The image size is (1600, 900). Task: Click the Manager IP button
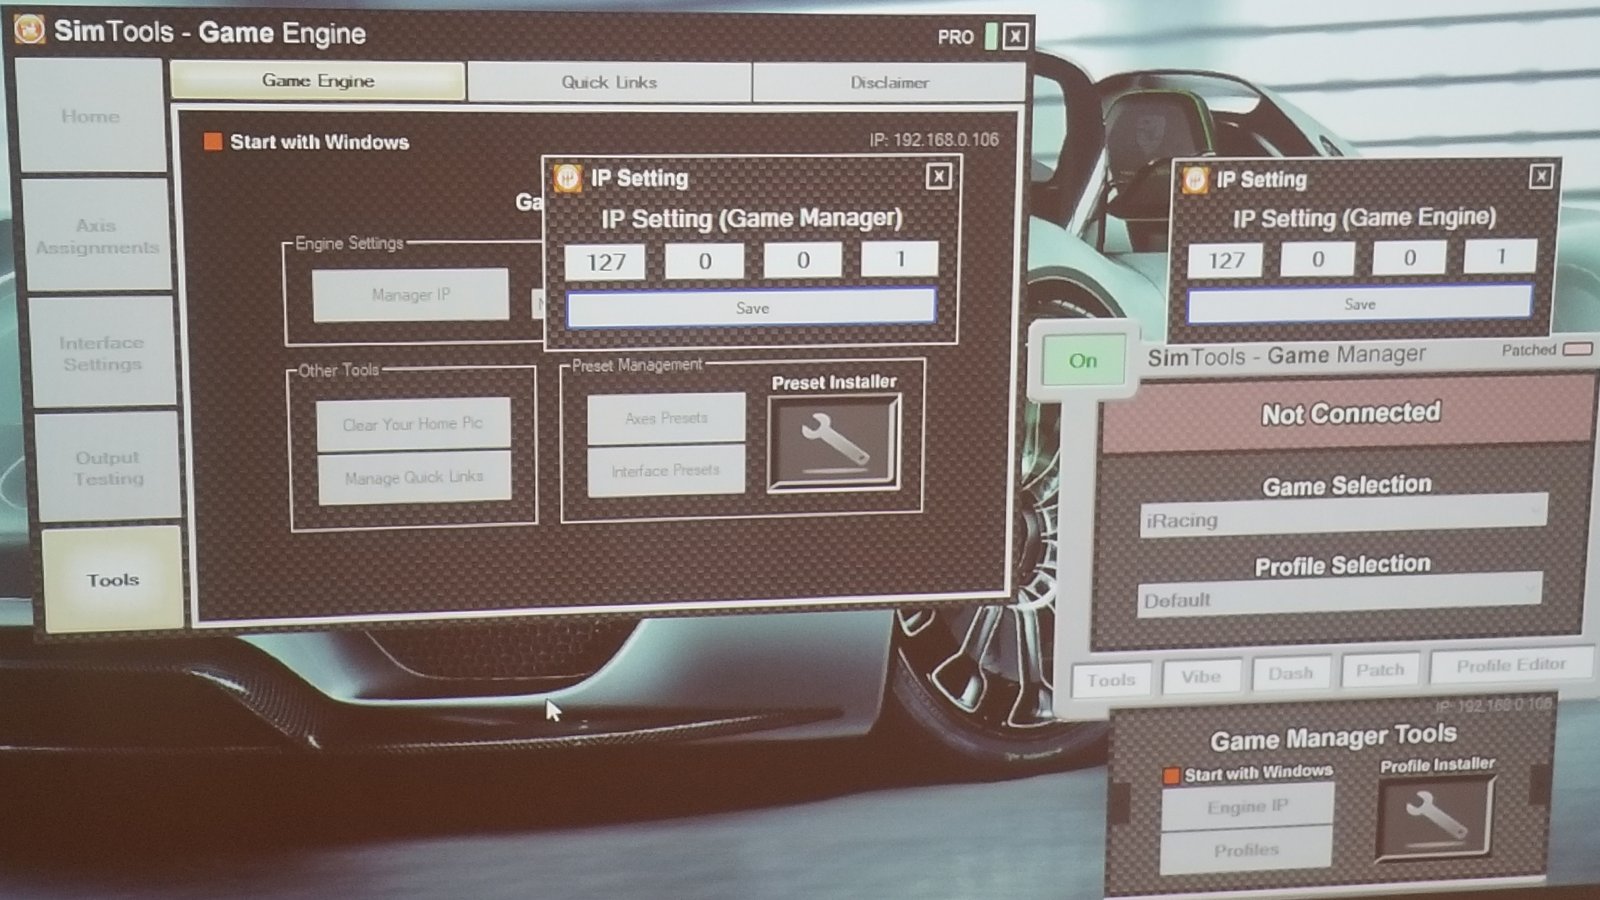[411, 295]
